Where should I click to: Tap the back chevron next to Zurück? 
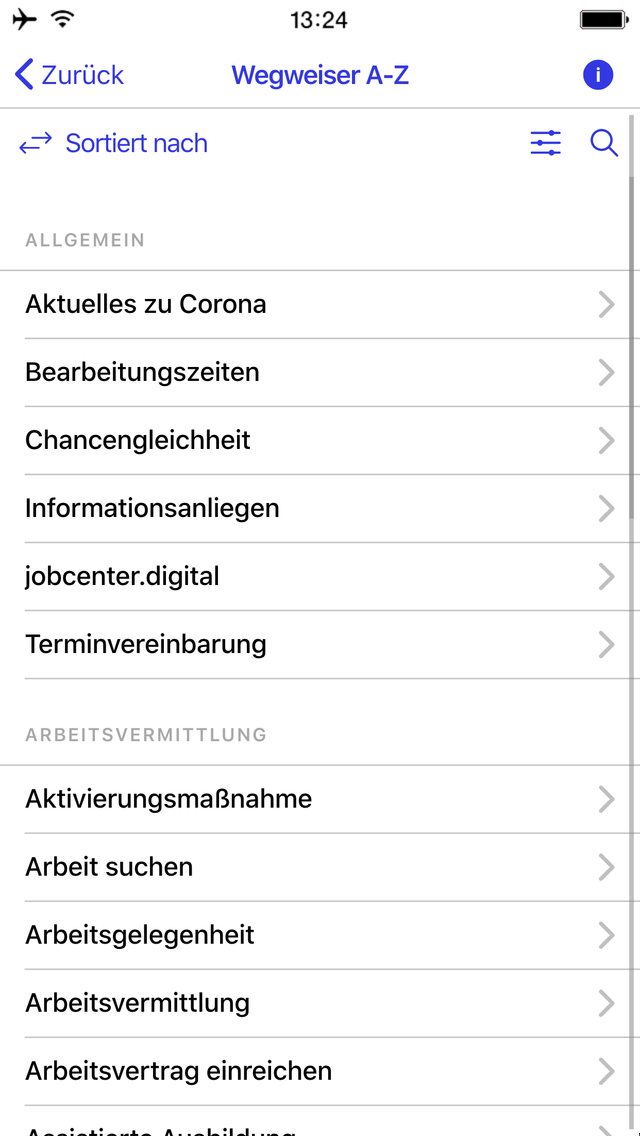coord(22,74)
